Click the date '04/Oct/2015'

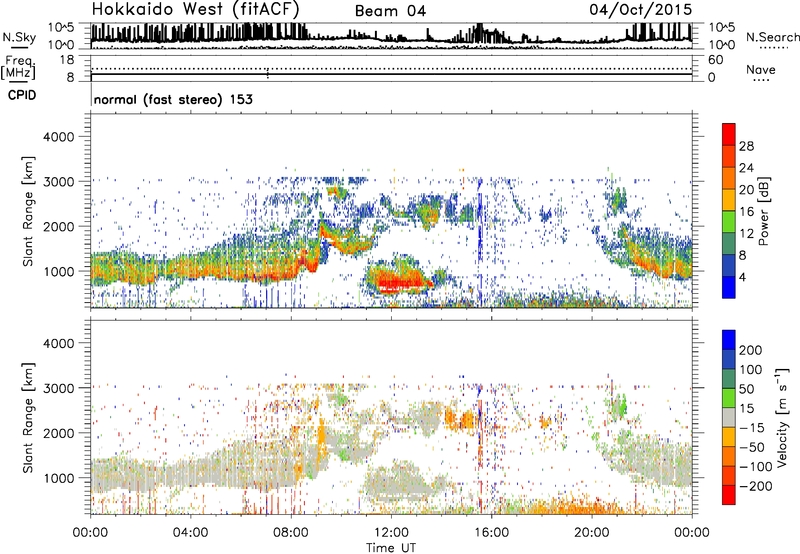641,10
